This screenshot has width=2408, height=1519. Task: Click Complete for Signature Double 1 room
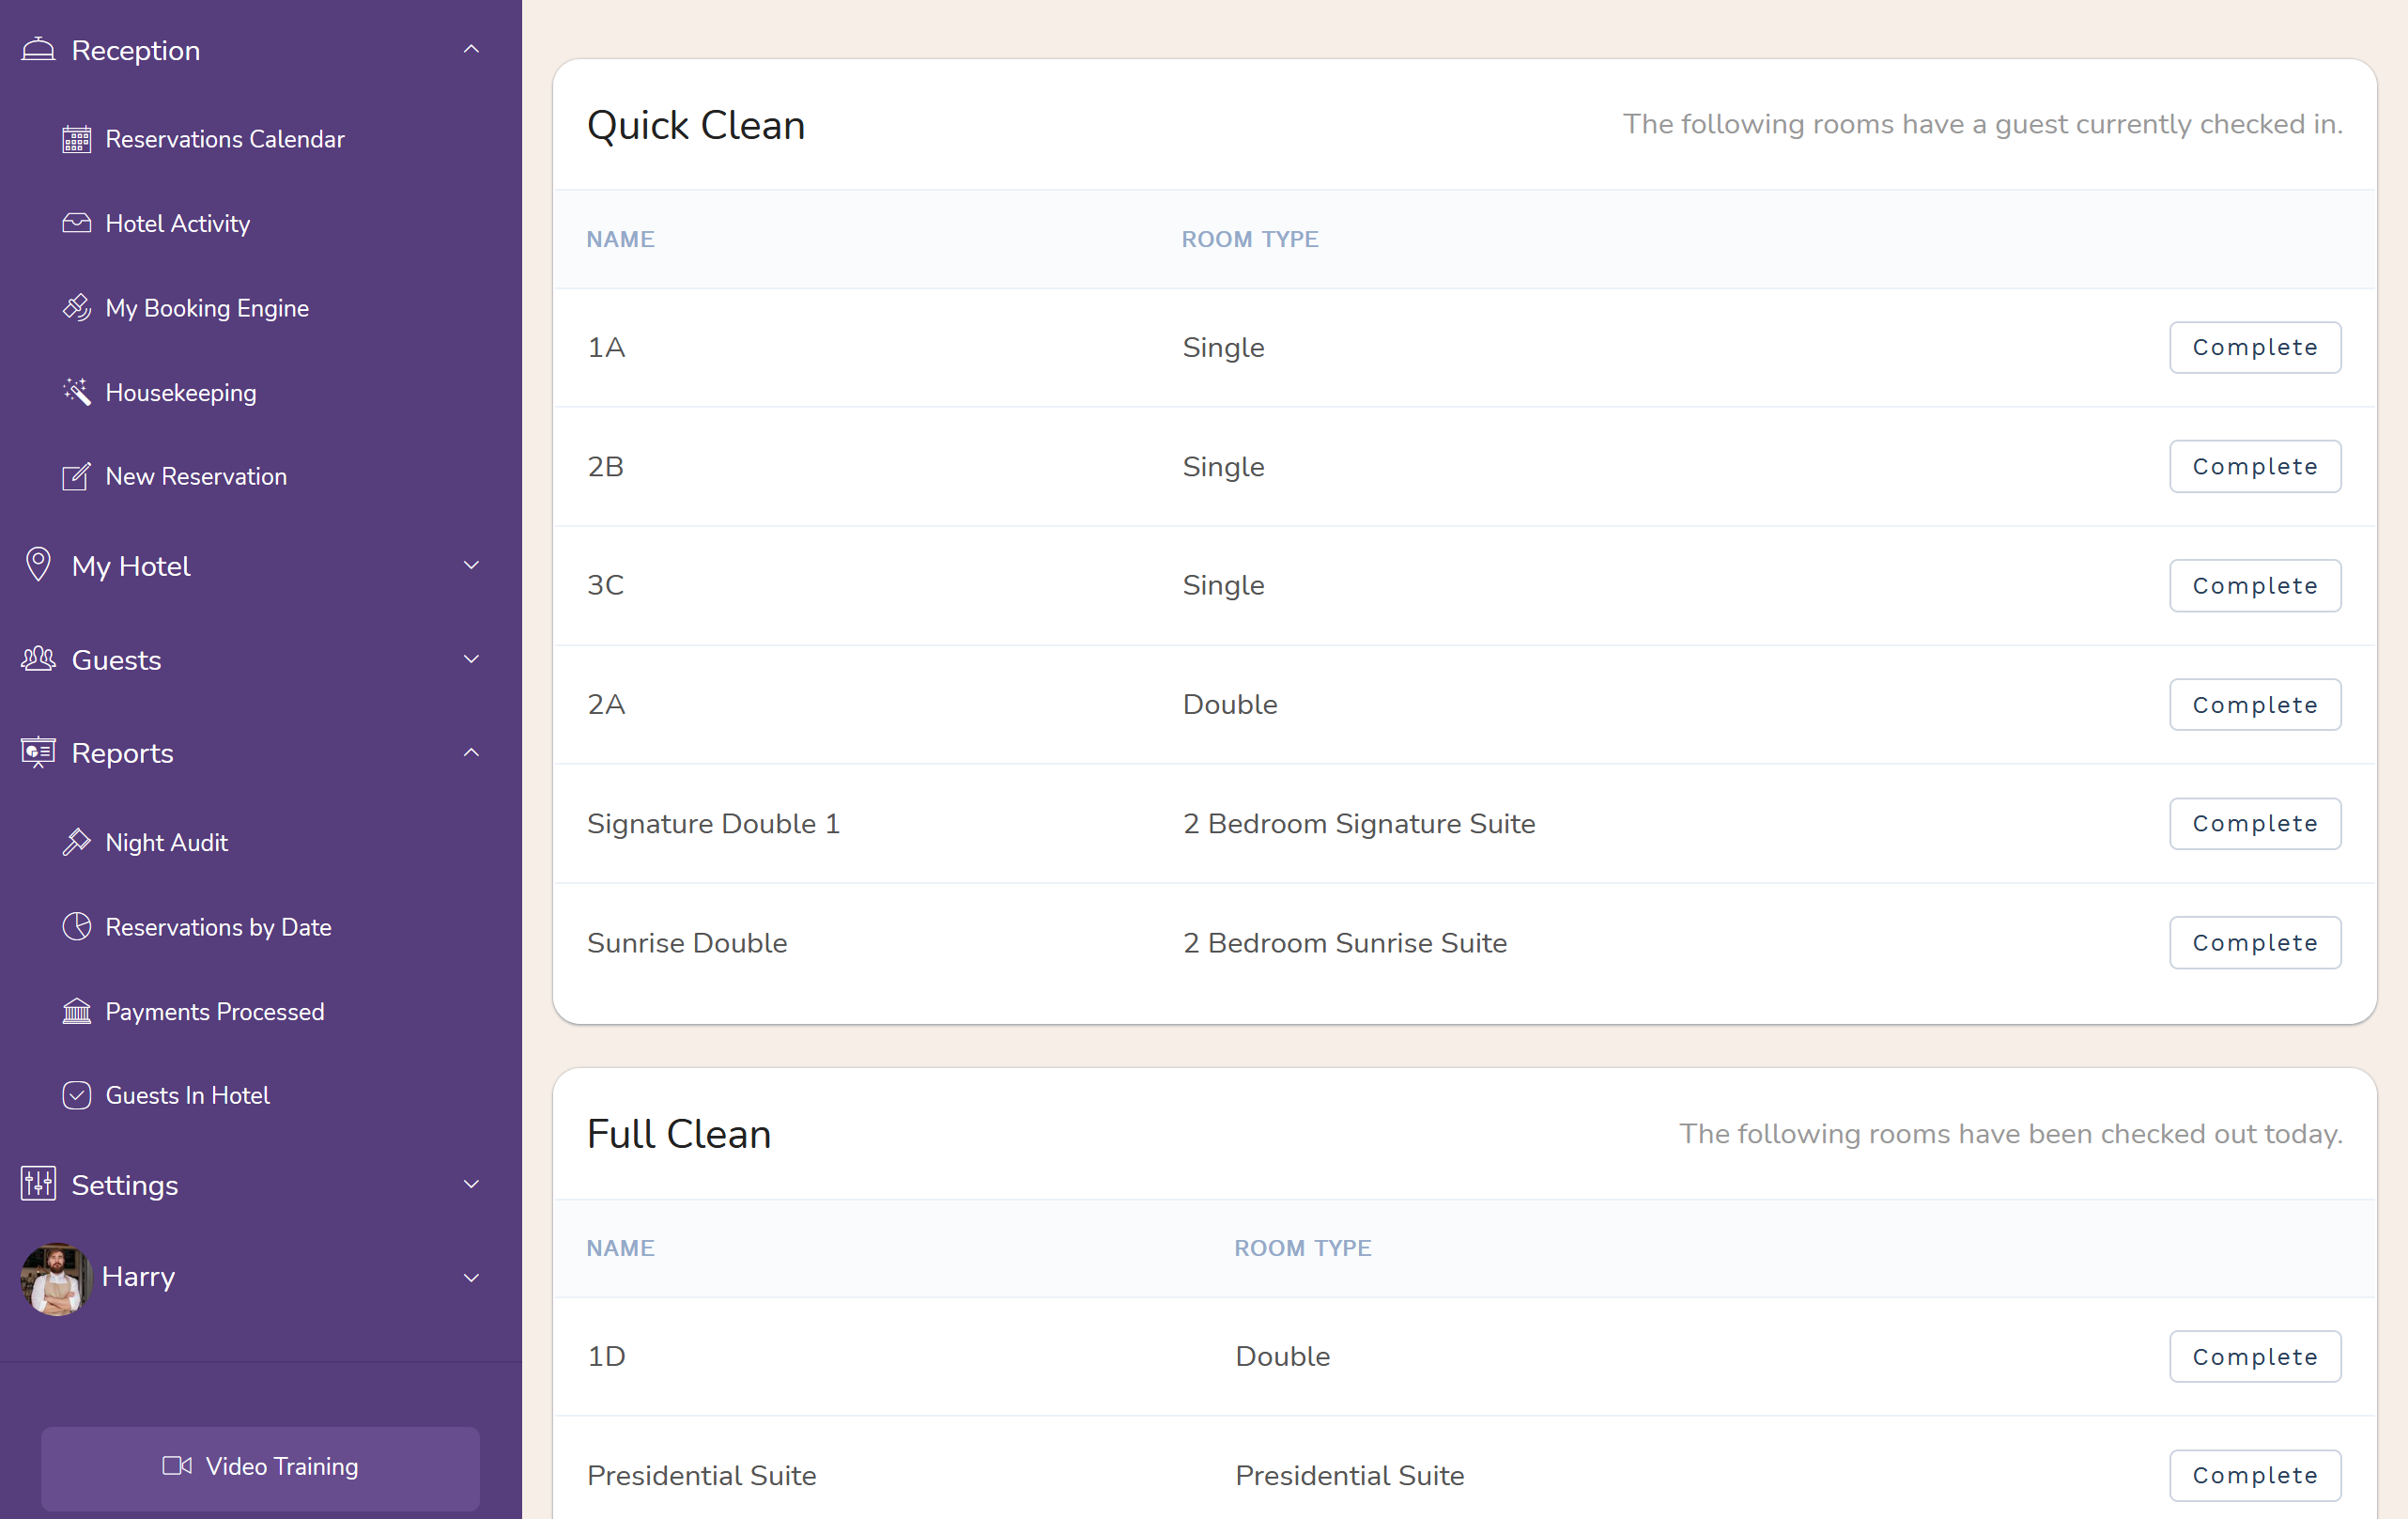point(2256,823)
